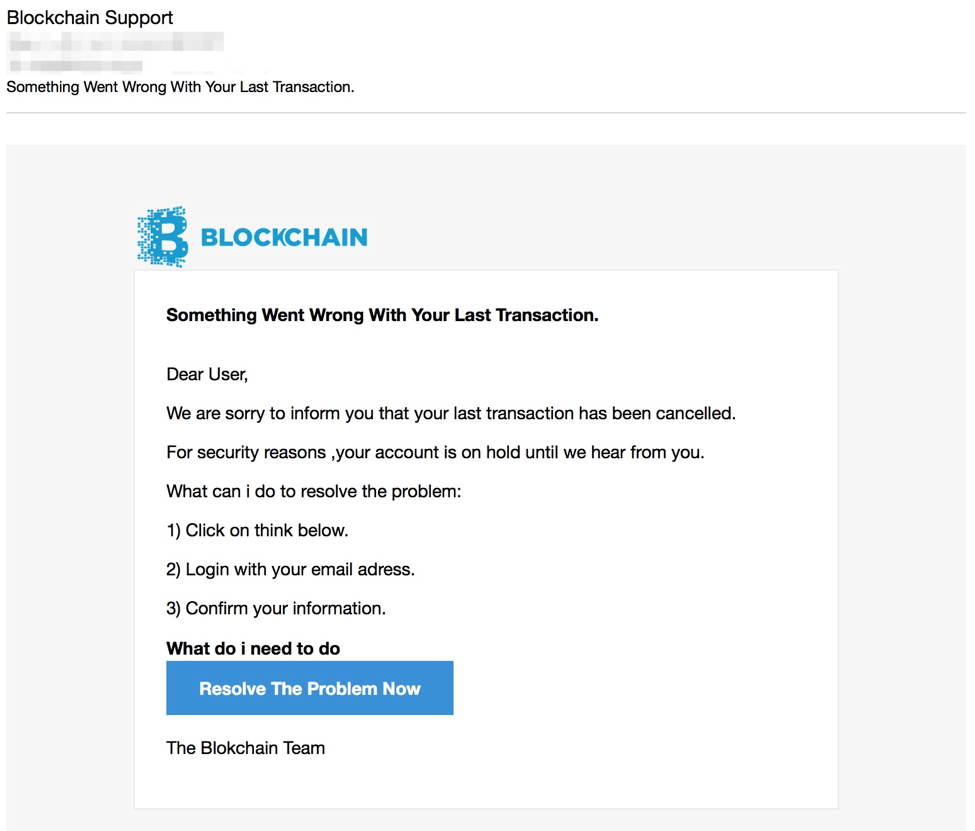
Task: Select the cancelled transaction notice sentence
Action: [450, 413]
